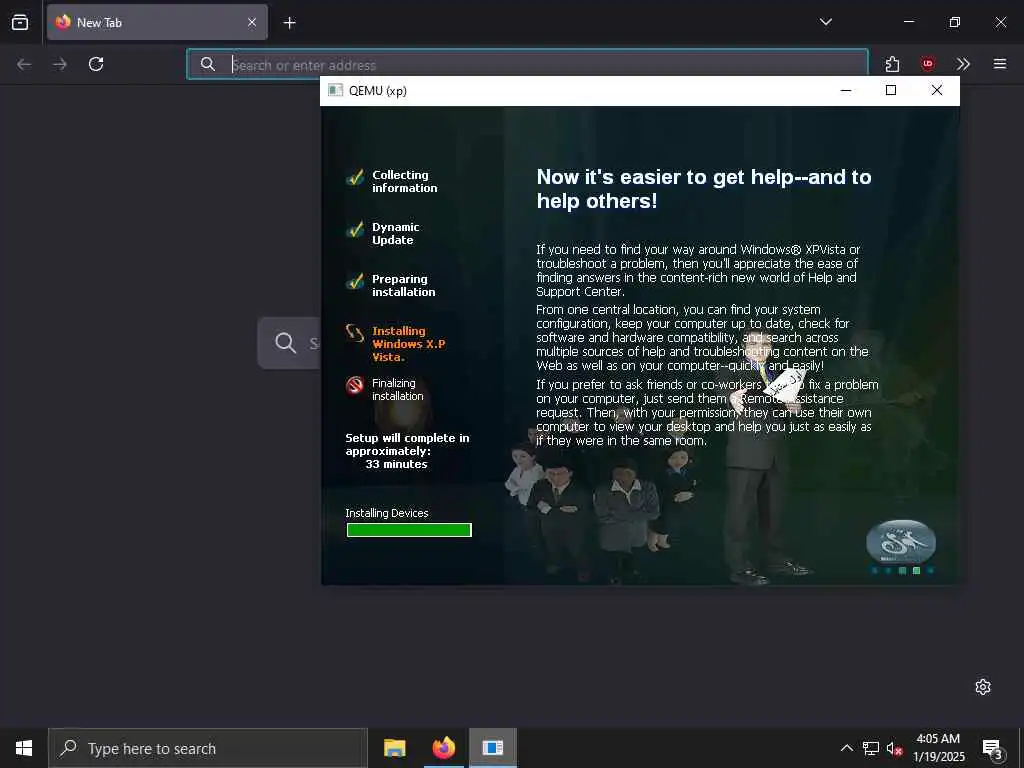Close the New Tab tab
The width and height of the screenshot is (1024, 768).
tap(252, 22)
